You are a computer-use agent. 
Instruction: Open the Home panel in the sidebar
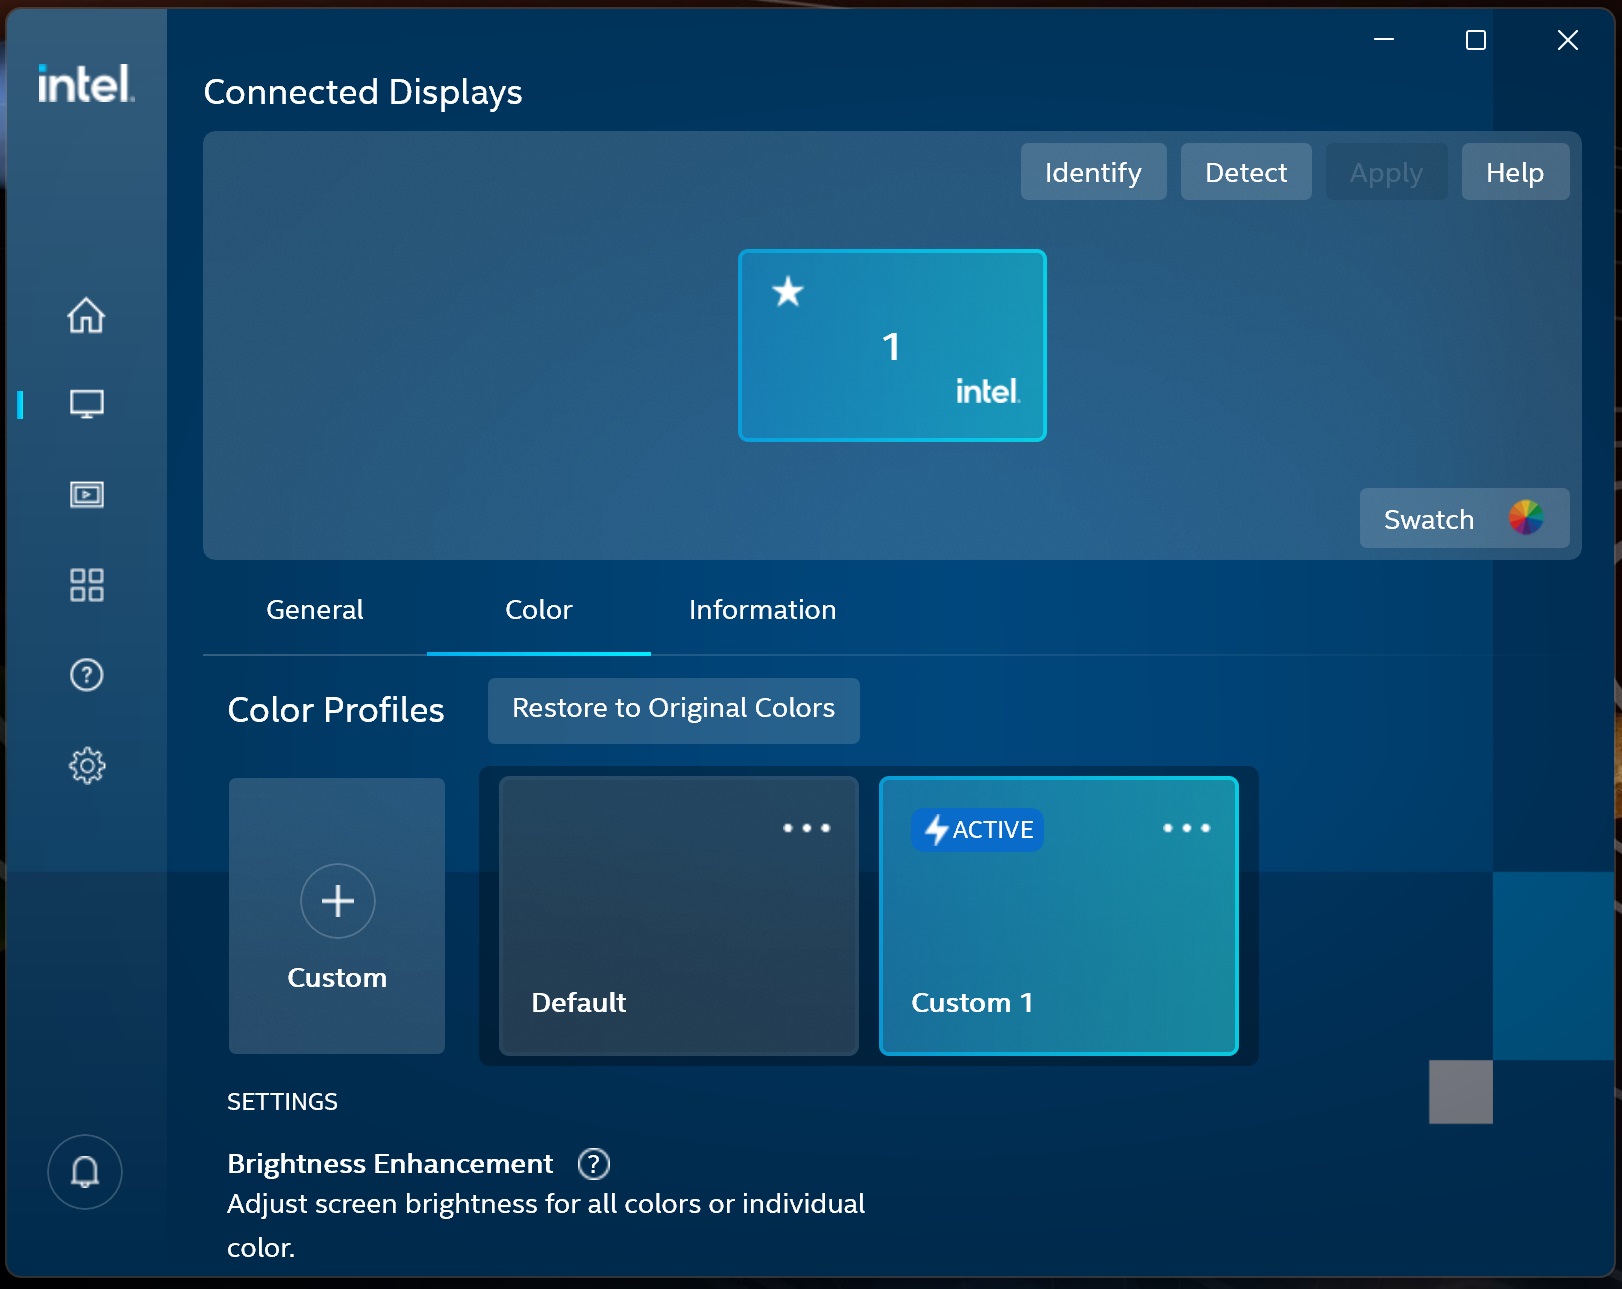86,315
